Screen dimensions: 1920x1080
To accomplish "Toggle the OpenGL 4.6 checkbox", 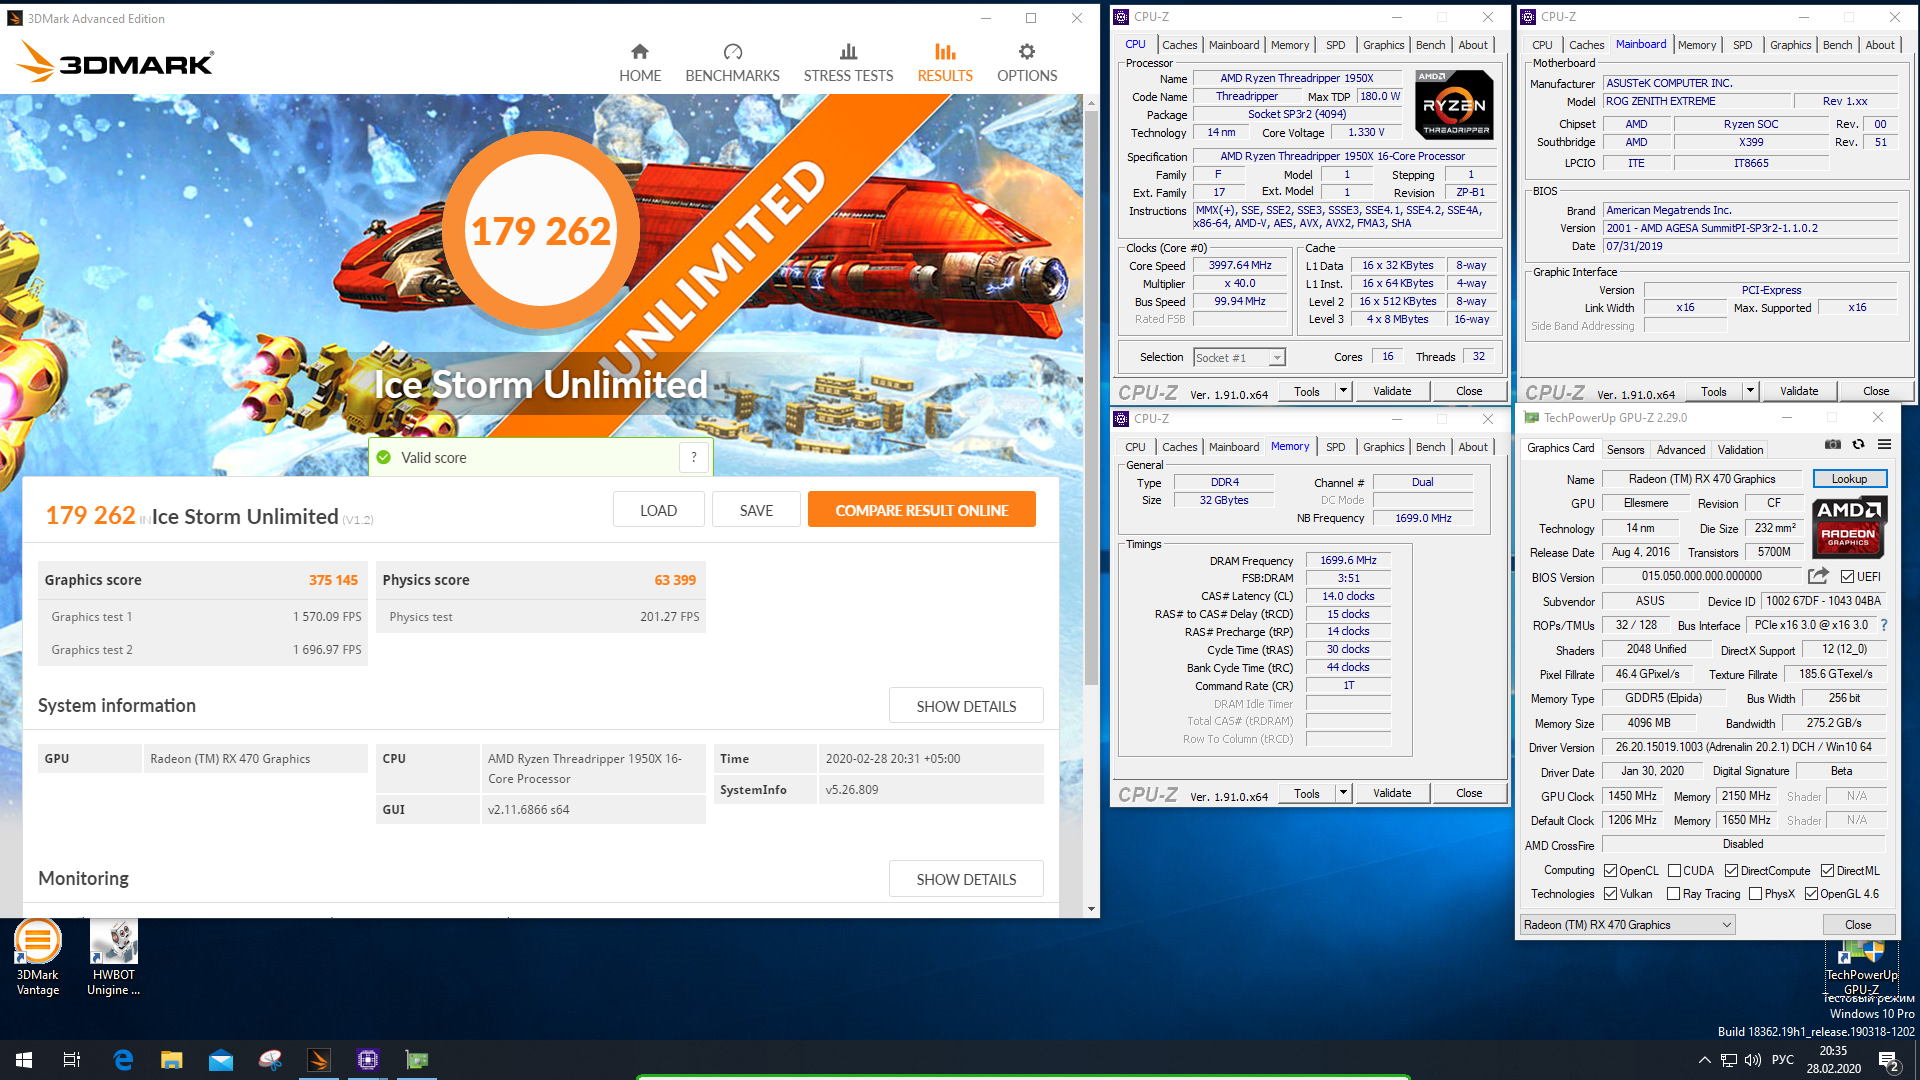I will (x=1811, y=894).
